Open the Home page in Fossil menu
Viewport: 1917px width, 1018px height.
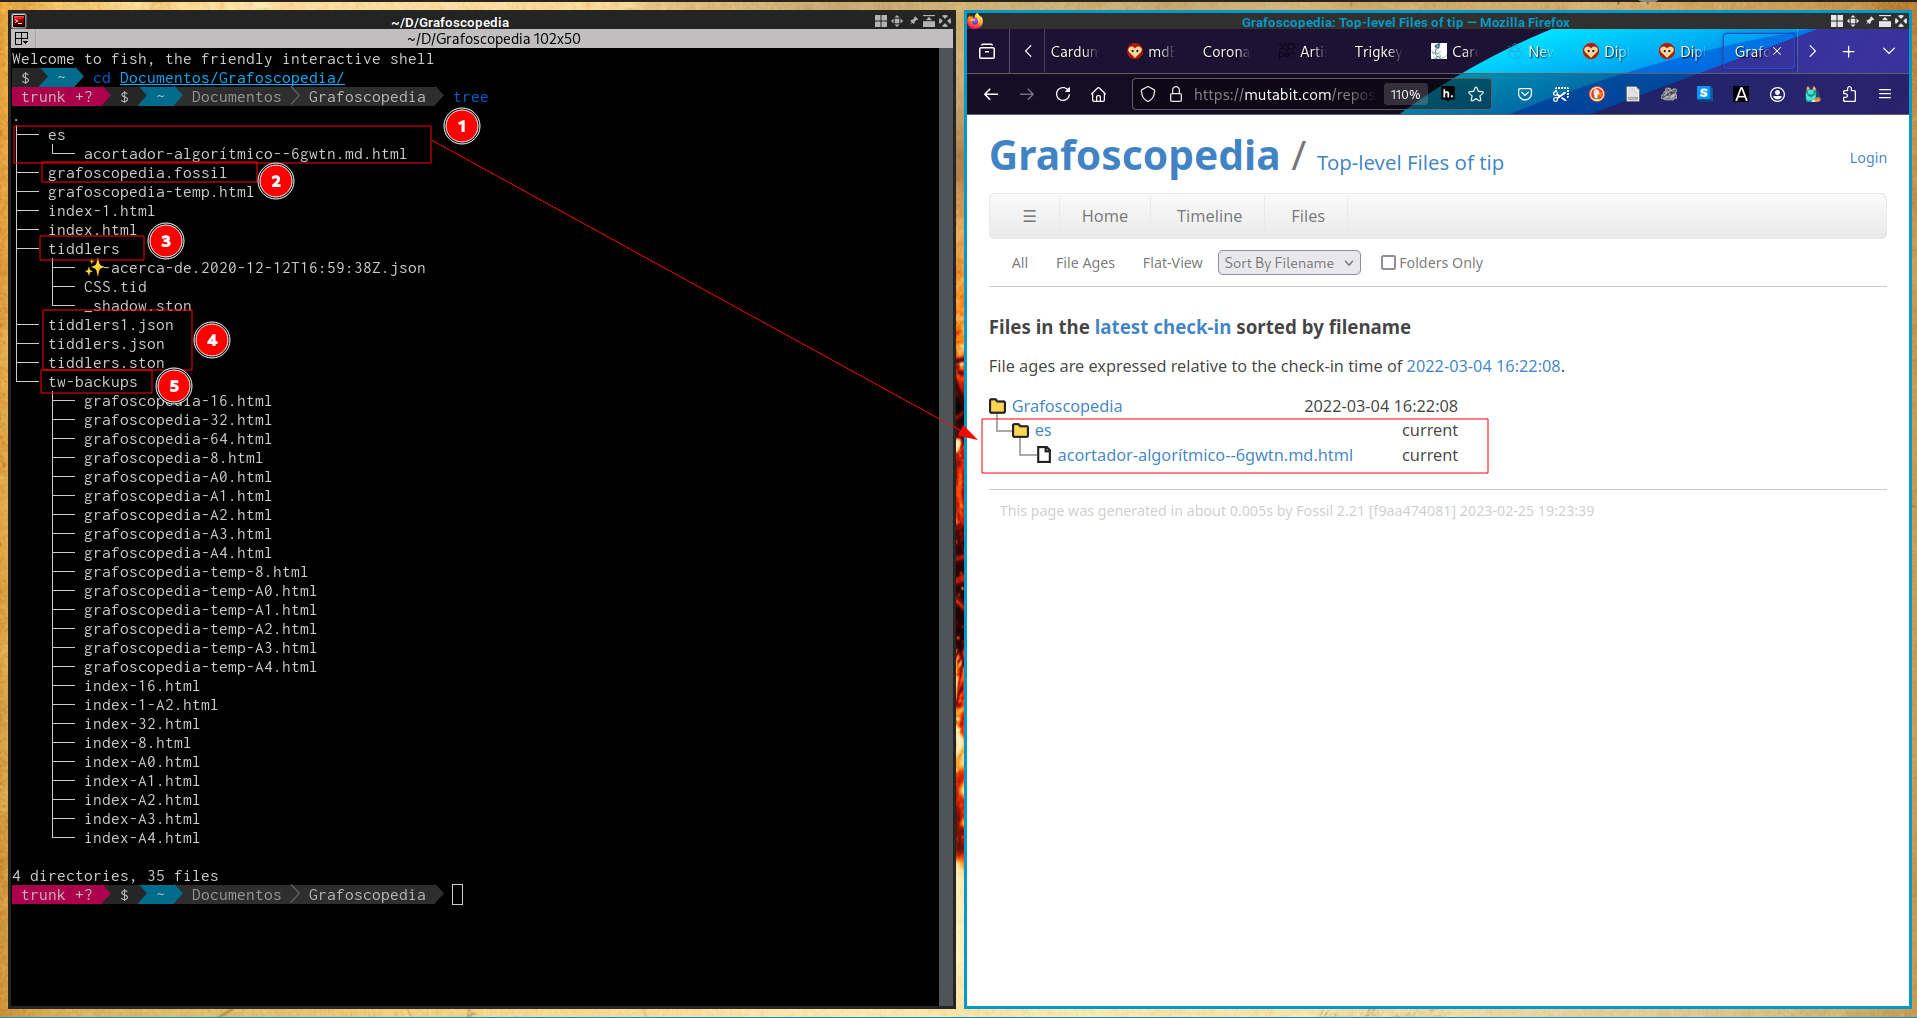1104,216
